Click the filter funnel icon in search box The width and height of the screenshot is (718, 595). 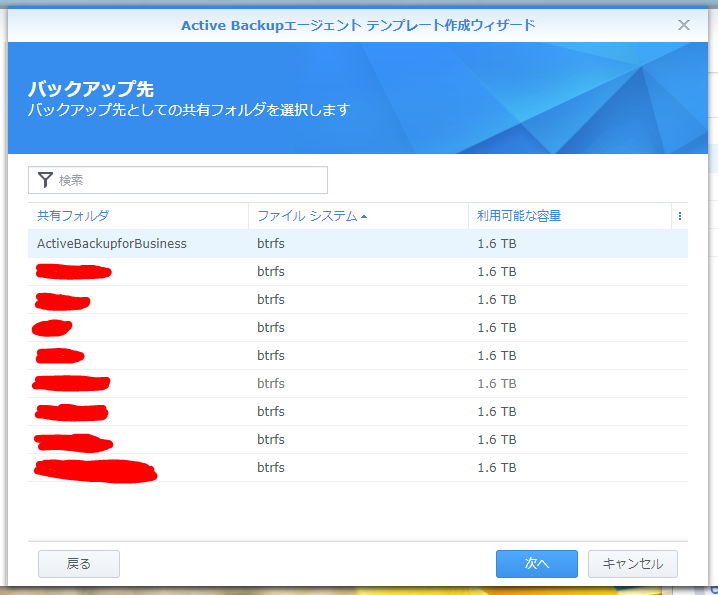45,180
